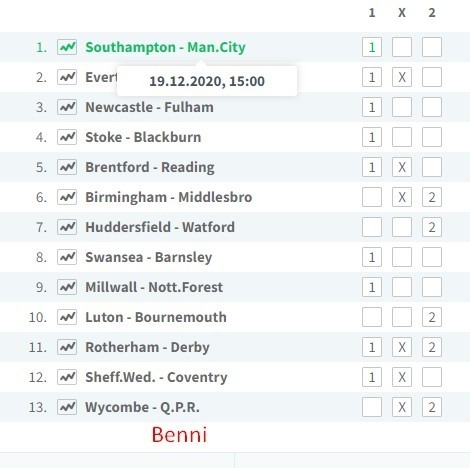Uncheck the 2 box for Huddersfield - Watford
This screenshot has width=470, height=468.
[x=432, y=227]
